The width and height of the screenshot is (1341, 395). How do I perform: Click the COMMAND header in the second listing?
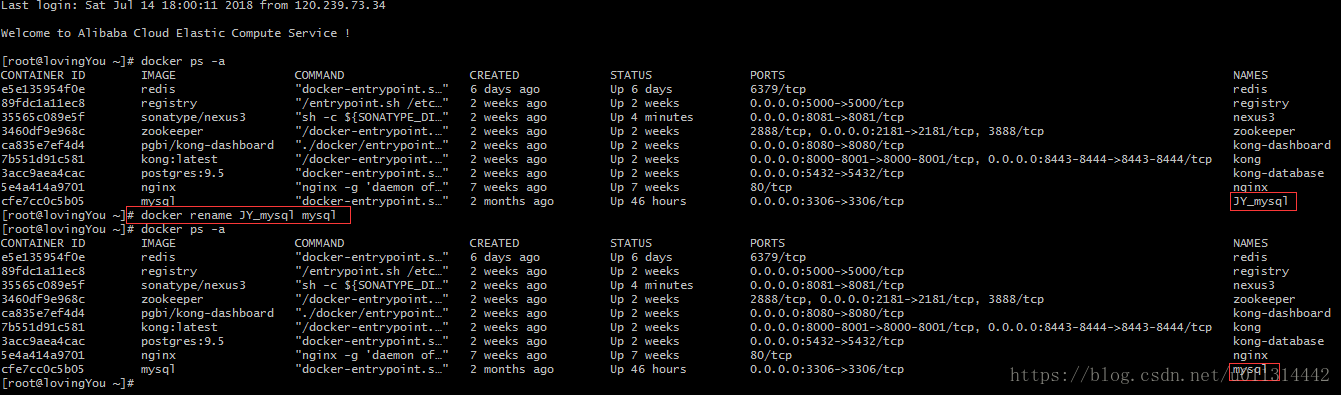319,244
